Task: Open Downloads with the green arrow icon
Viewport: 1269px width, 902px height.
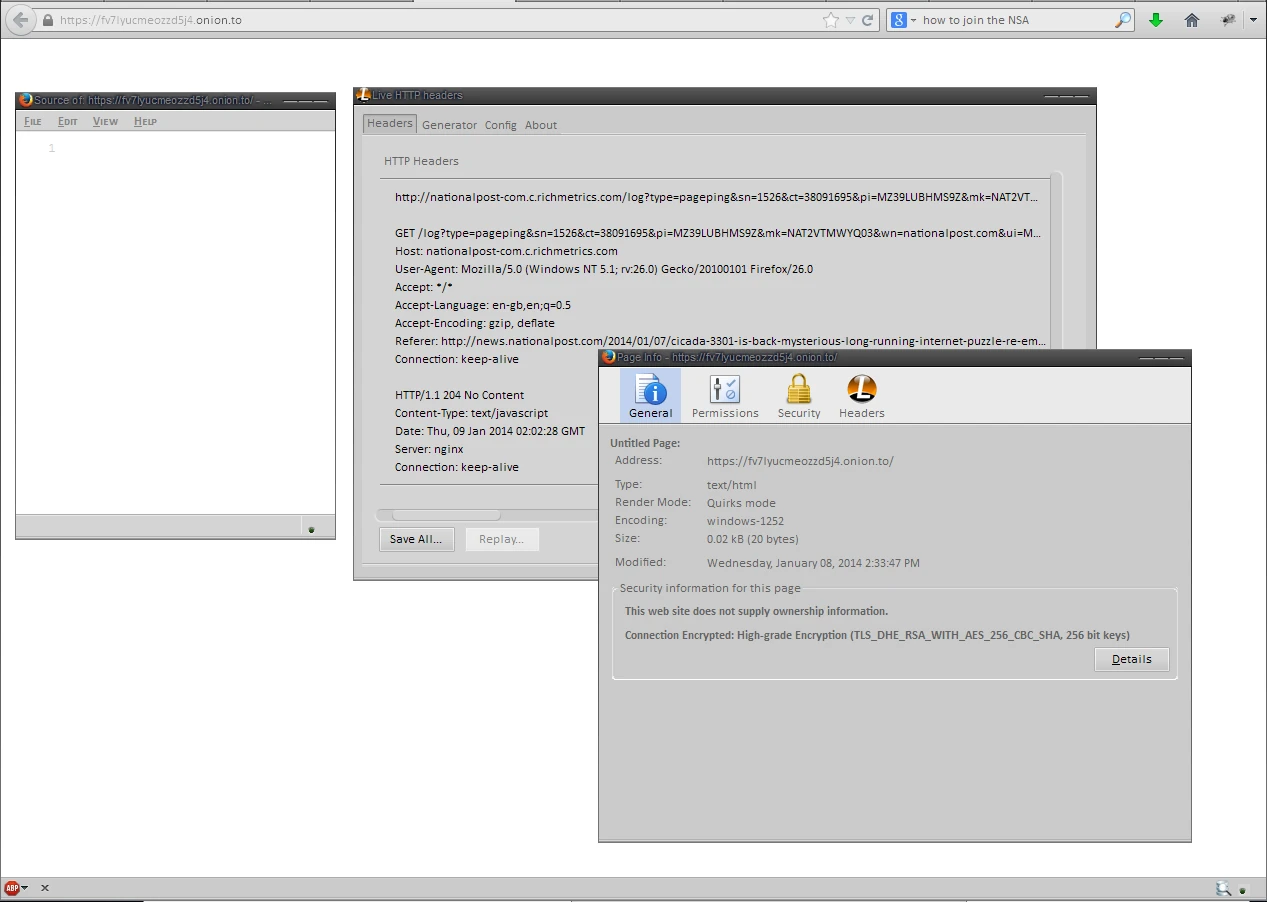Action: [x=1156, y=20]
